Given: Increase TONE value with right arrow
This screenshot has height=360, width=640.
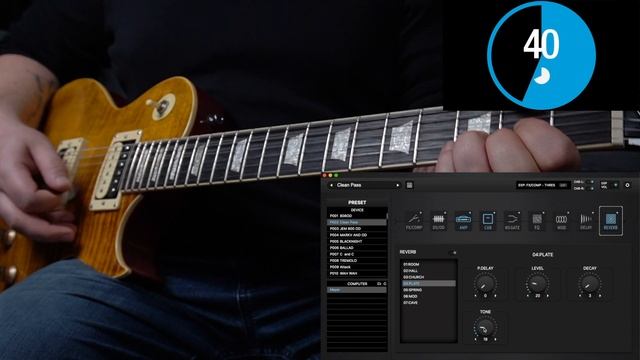Looking at the screenshot, I should pyautogui.click(x=495, y=339).
